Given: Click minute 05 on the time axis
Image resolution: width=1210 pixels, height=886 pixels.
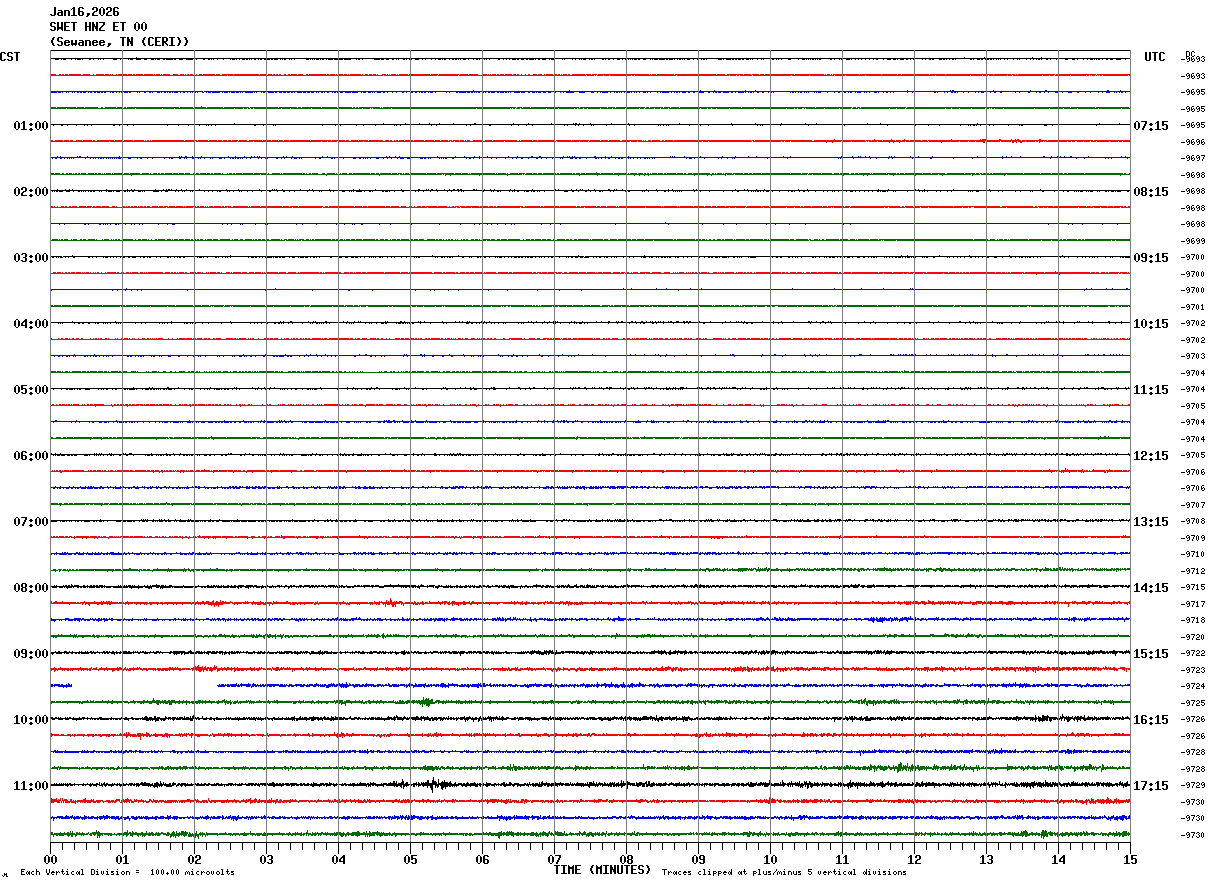Looking at the screenshot, I should click(x=410, y=859).
